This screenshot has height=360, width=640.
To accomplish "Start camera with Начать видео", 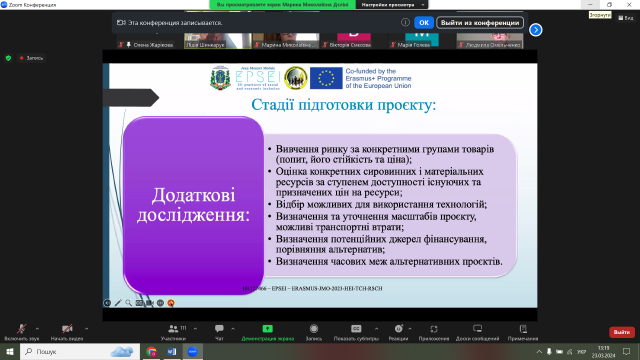I will (x=67, y=332).
